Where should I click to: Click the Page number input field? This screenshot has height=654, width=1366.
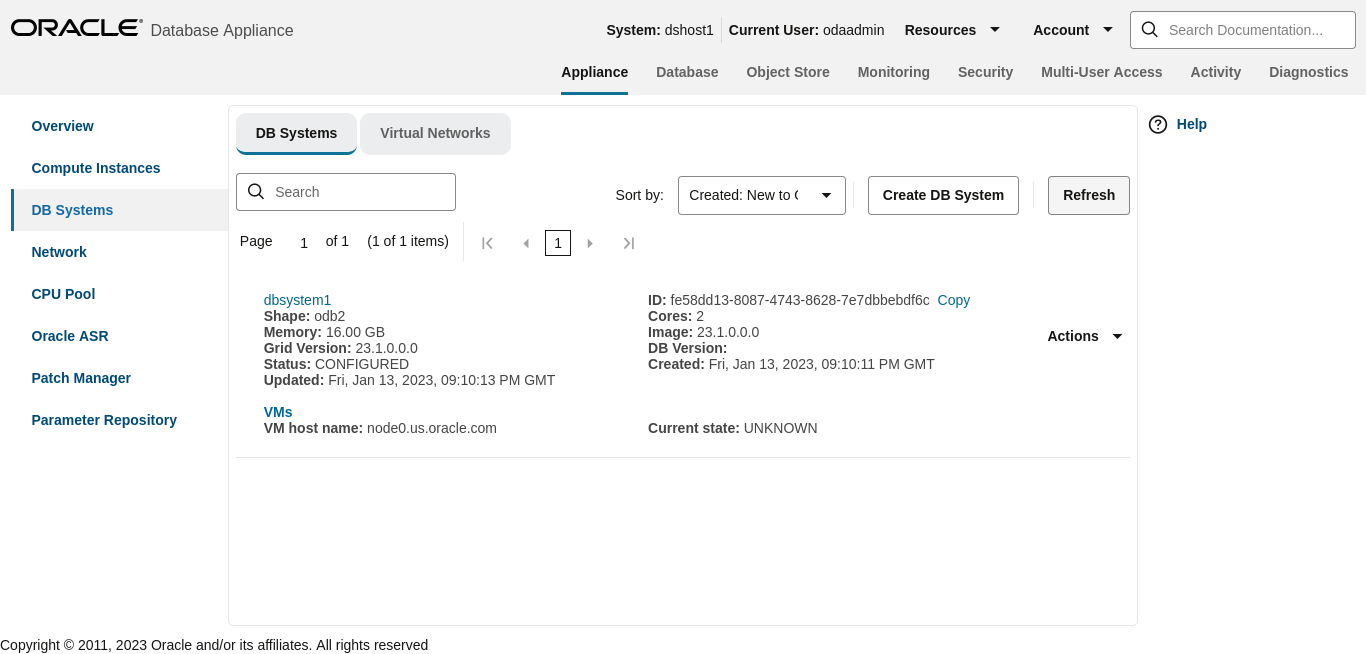point(303,242)
